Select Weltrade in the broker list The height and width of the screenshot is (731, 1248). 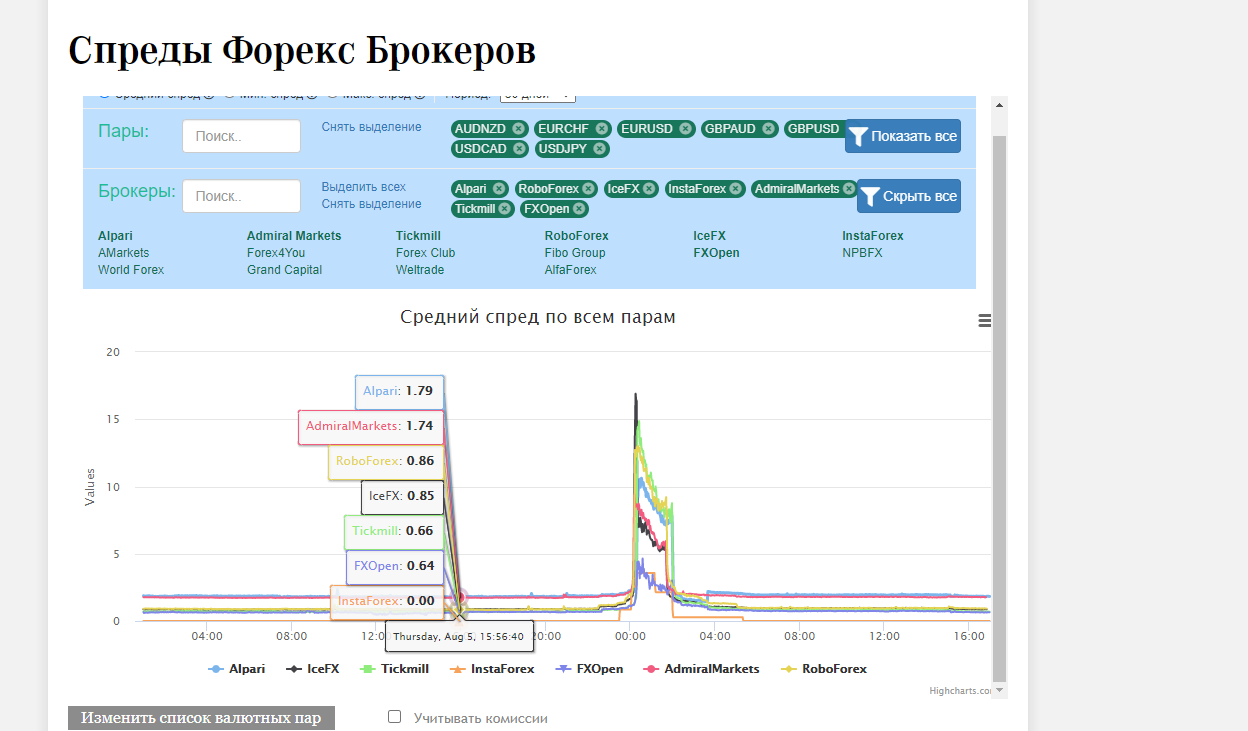[x=420, y=270]
